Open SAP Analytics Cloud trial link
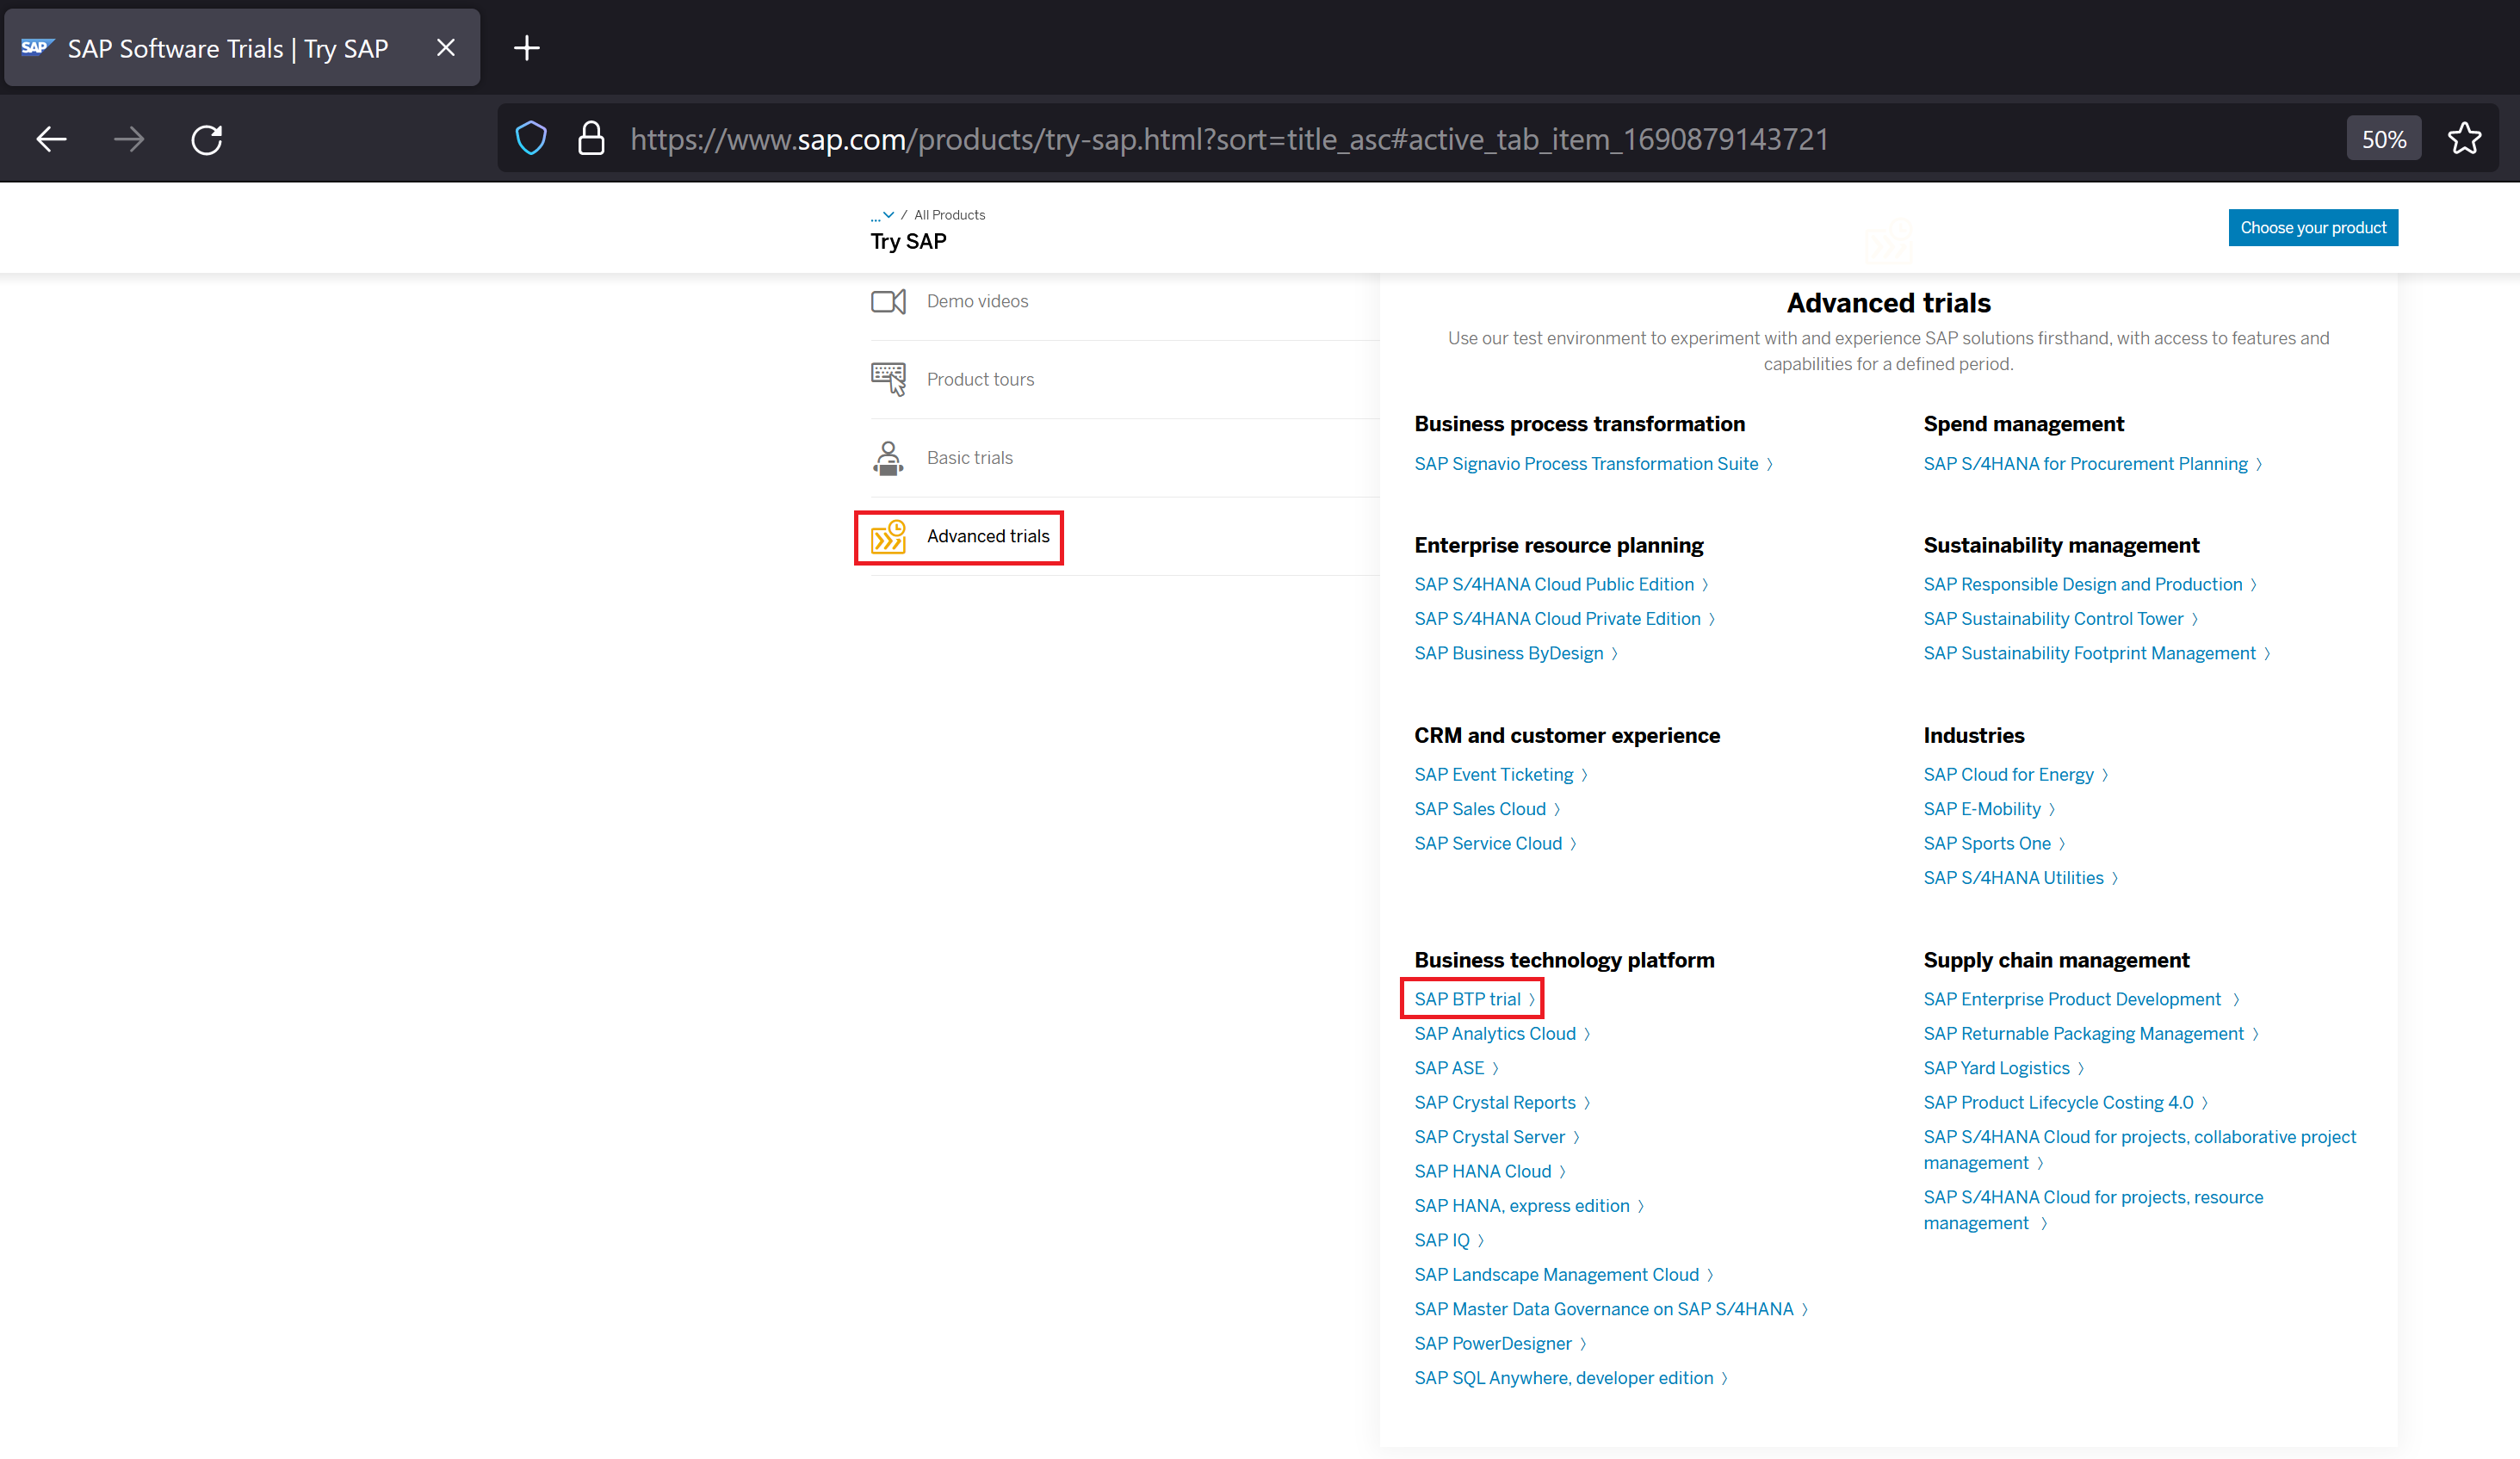Viewport: 2520px width, 1459px height. pyautogui.click(x=1494, y=1033)
